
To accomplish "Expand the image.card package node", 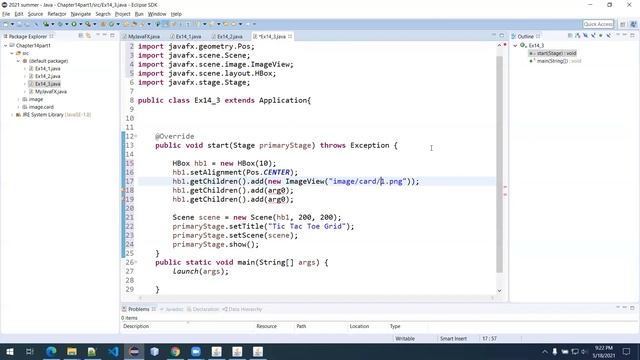I will coord(18,107).
